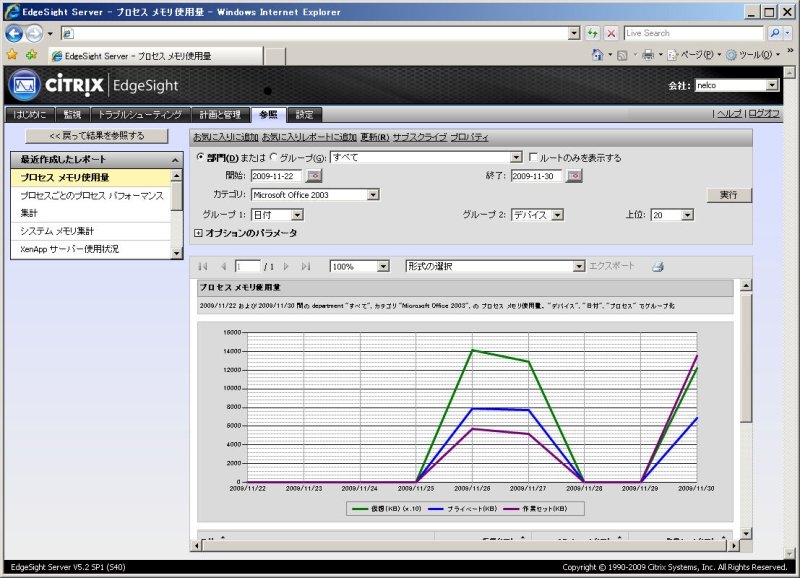Click the browser Stop (red X) icon
This screenshot has width=800, height=578.
click(x=611, y=34)
